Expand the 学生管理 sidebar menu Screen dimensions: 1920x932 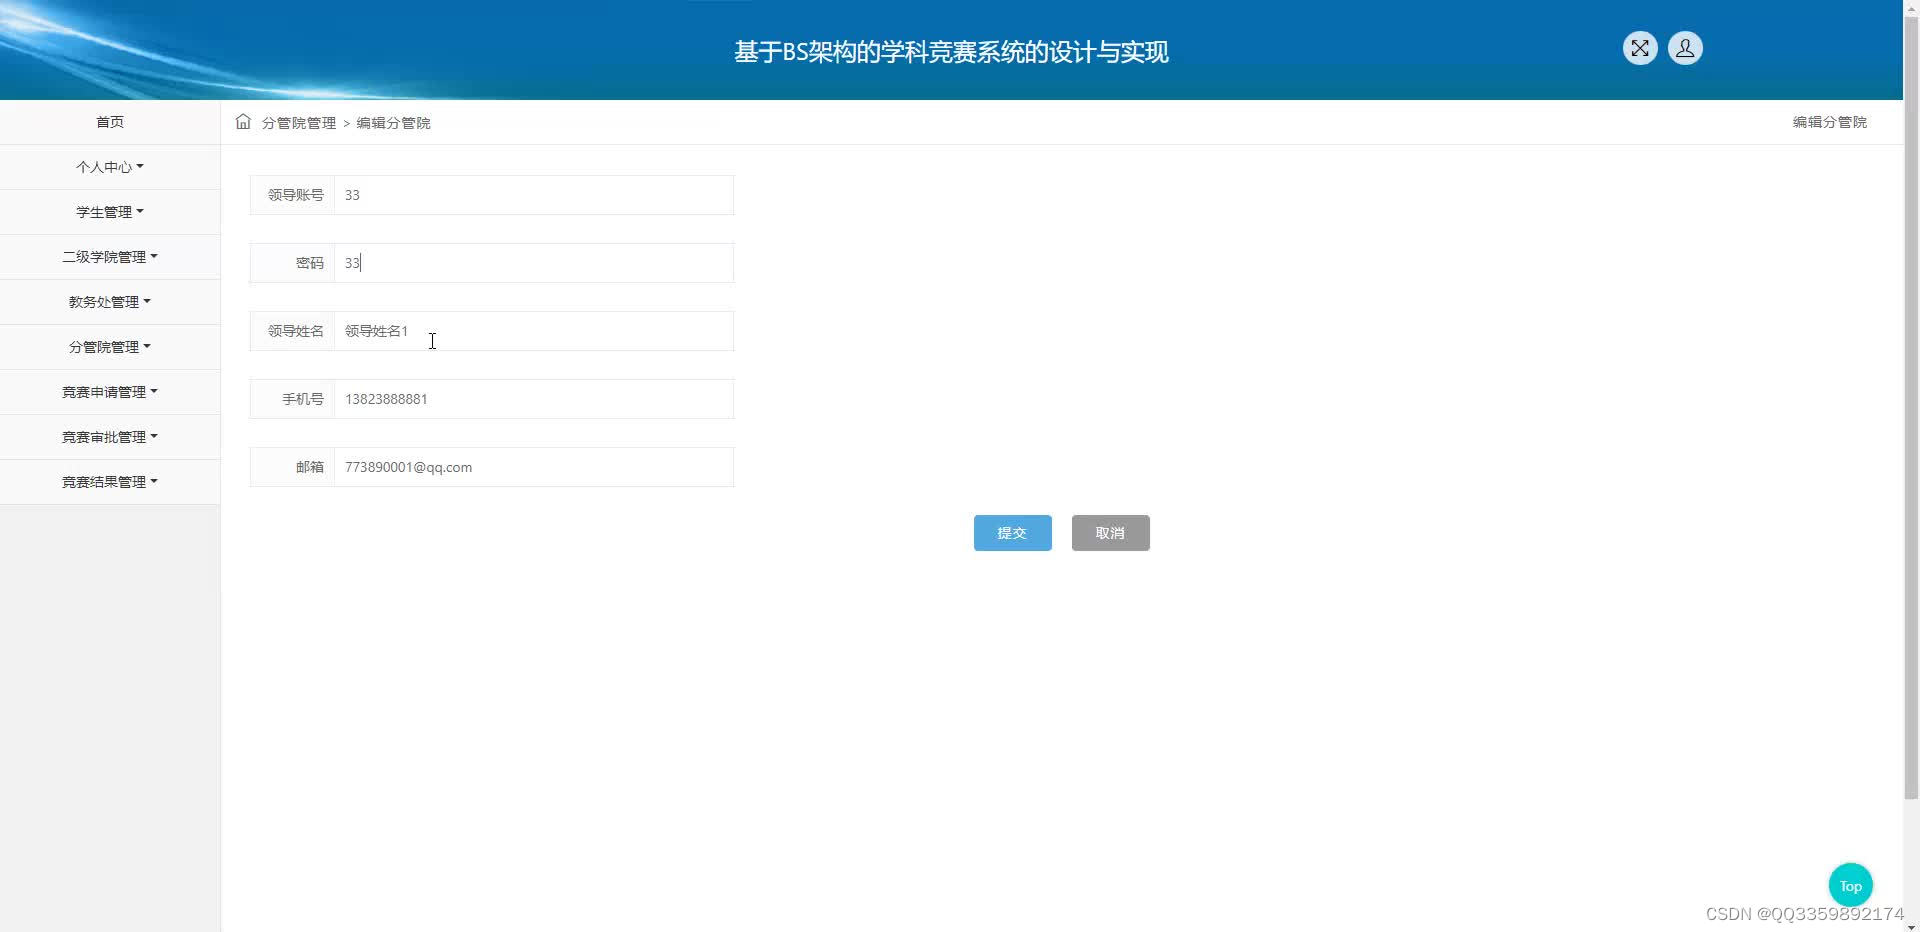pos(110,212)
